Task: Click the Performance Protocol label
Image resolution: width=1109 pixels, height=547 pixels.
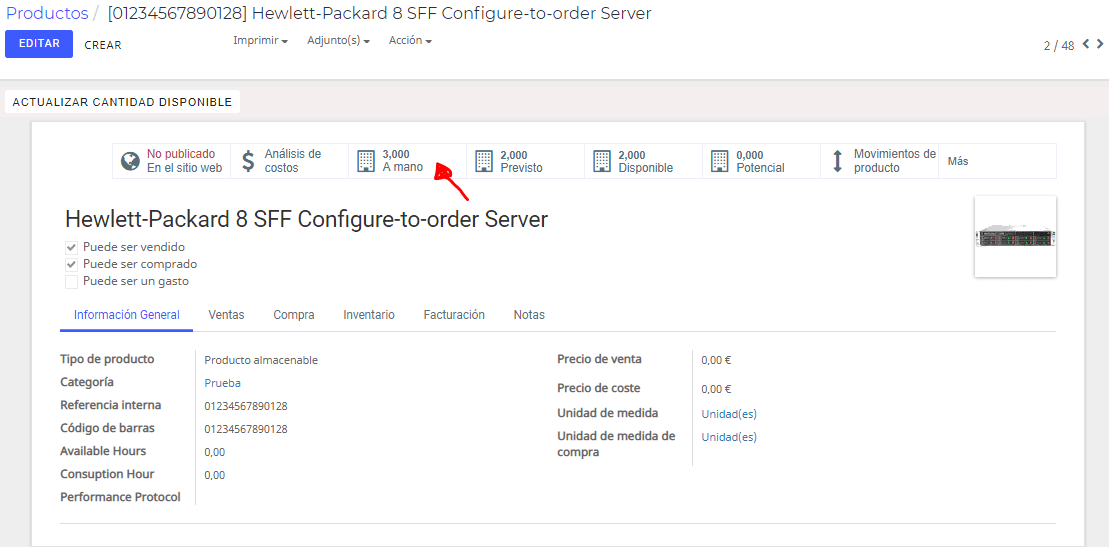Action: coord(120,497)
